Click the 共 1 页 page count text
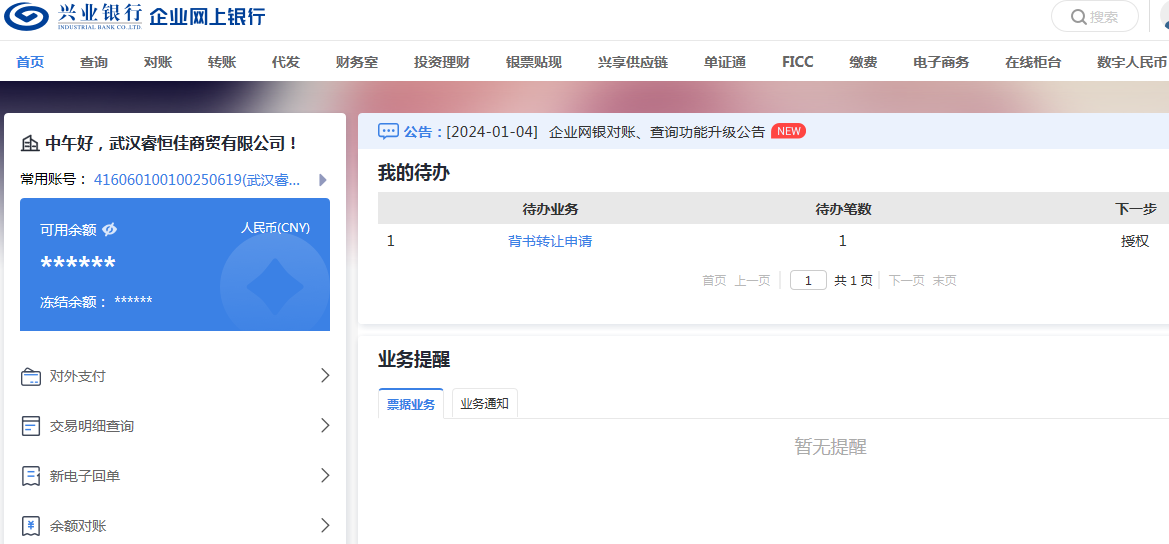This screenshot has height=544, width=1169. point(853,281)
